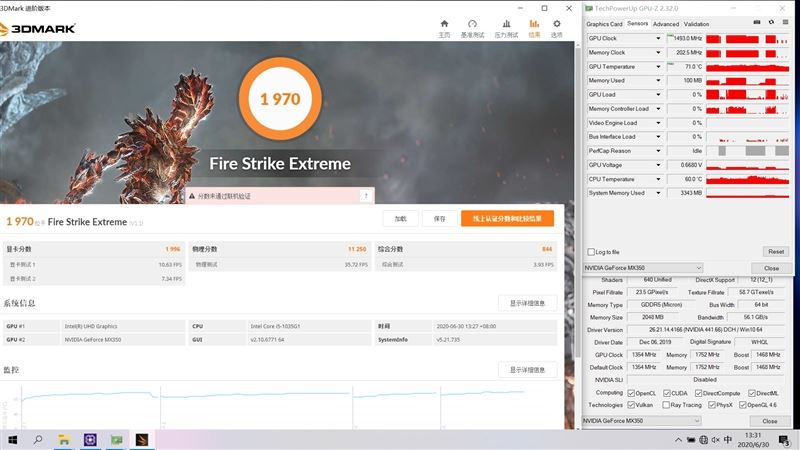800x450 pixels.
Task: Toggle the Vulkan checkbox
Action: click(x=631, y=405)
